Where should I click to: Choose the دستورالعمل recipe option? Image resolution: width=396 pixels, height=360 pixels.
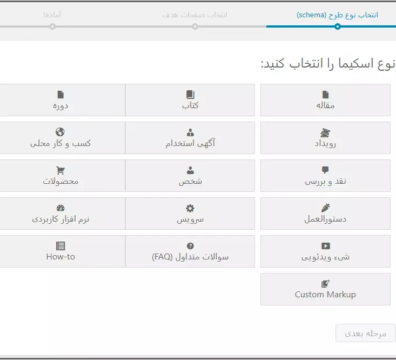(325, 213)
